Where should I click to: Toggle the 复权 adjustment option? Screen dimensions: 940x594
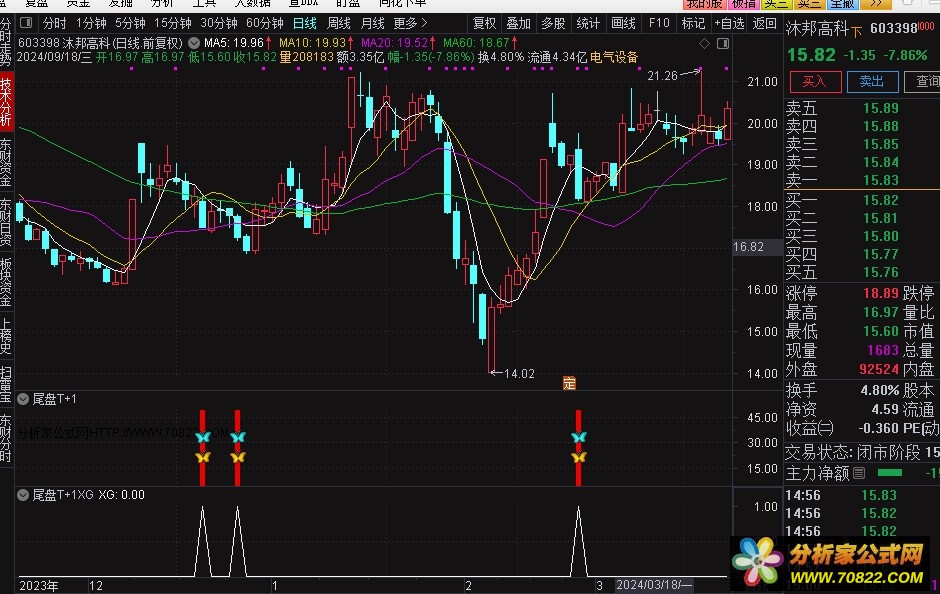point(484,23)
